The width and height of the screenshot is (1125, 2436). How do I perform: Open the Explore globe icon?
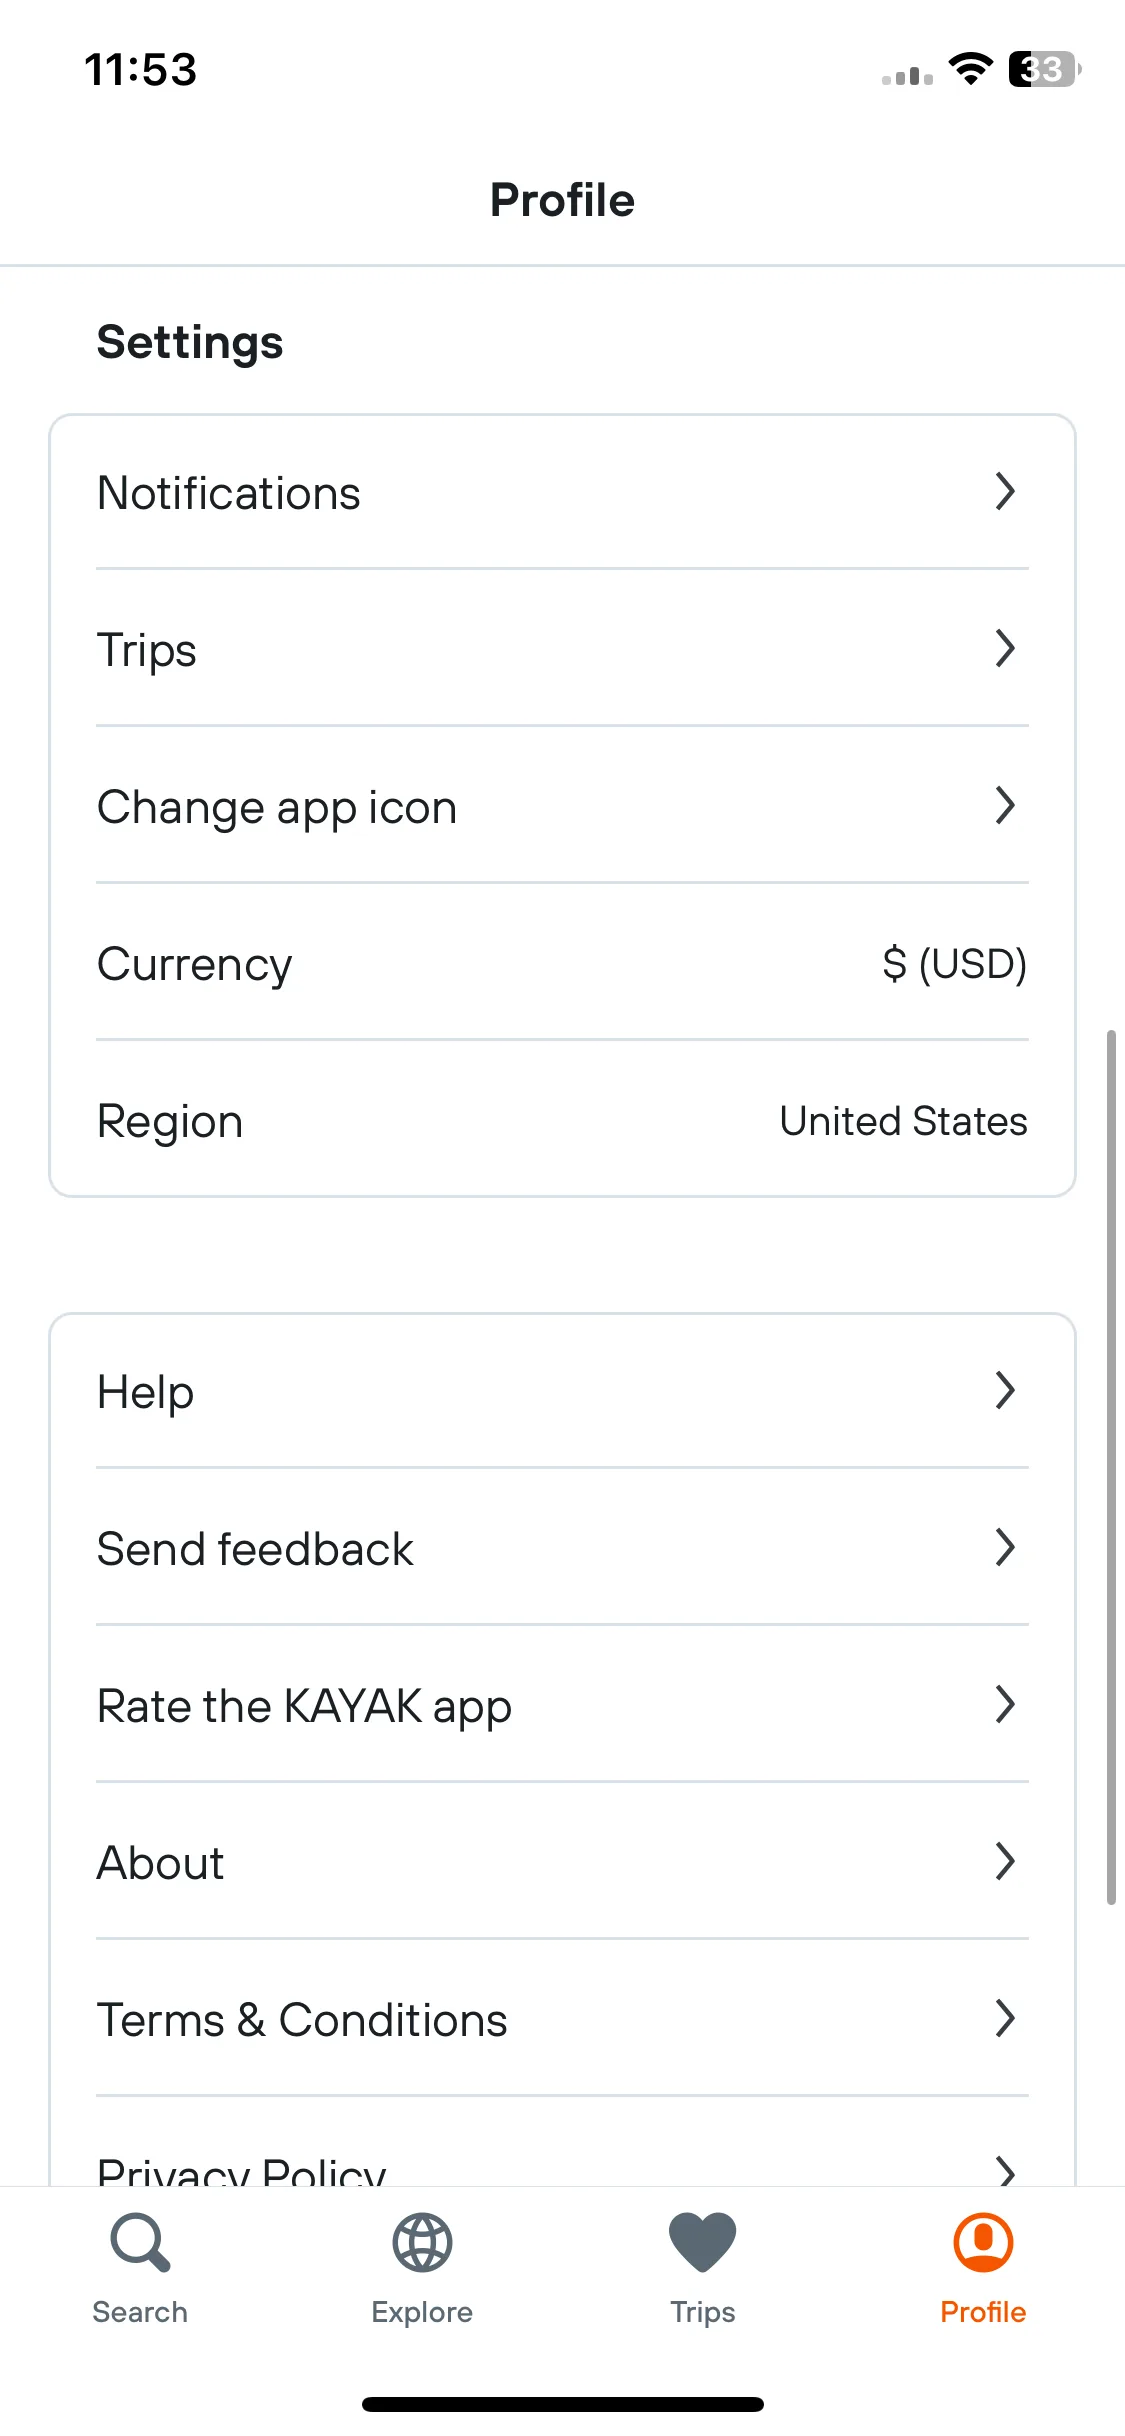pos(422,2243)
